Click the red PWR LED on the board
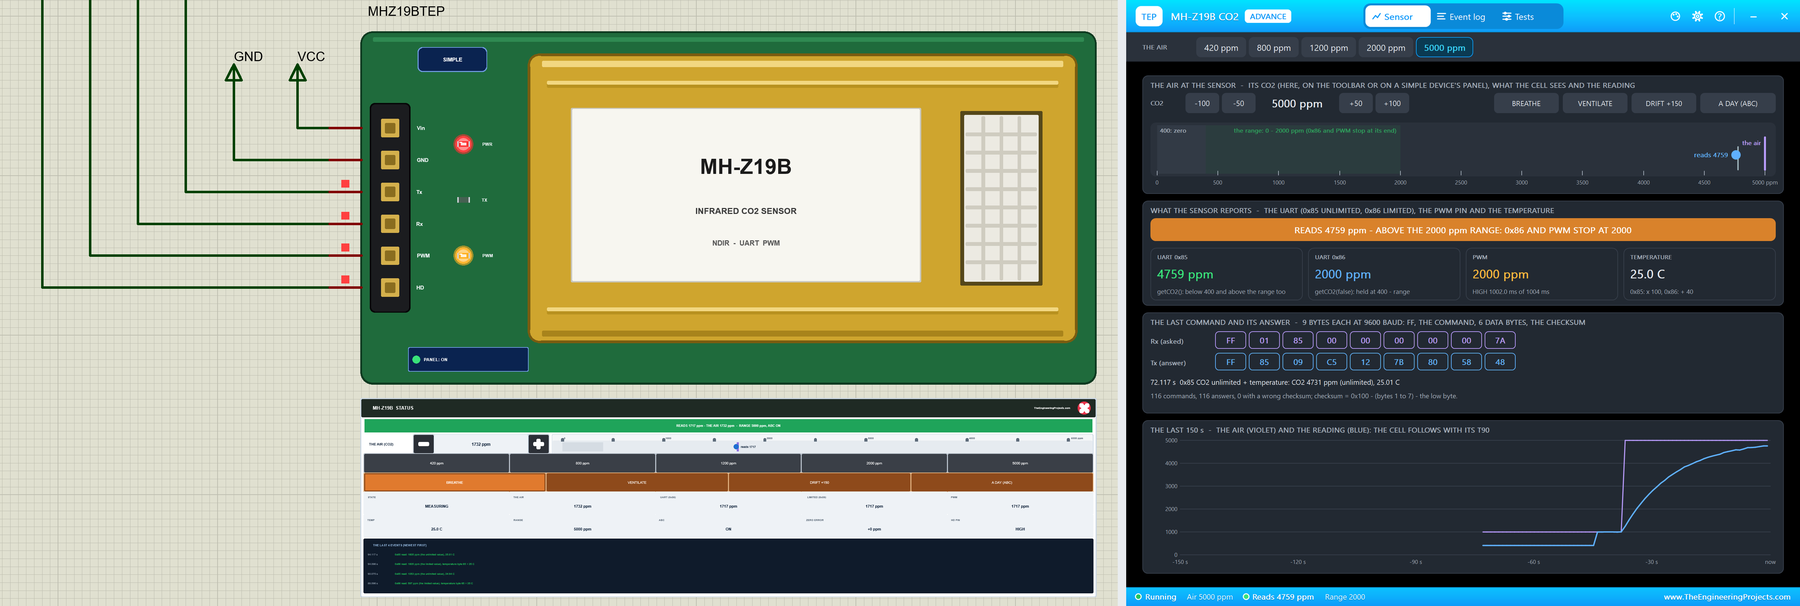Screen dimensions: 1800x606 tap(463, 144)
